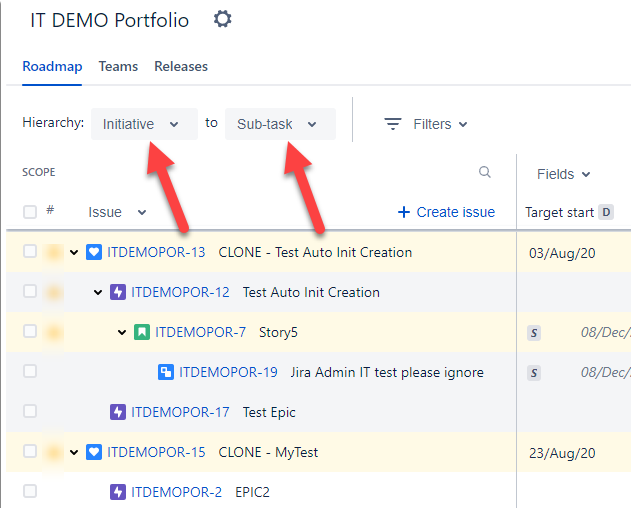Click the plus icon of Create issue
Image resolution: width=631 pixels, height=508 pixels.
point(404,212)
